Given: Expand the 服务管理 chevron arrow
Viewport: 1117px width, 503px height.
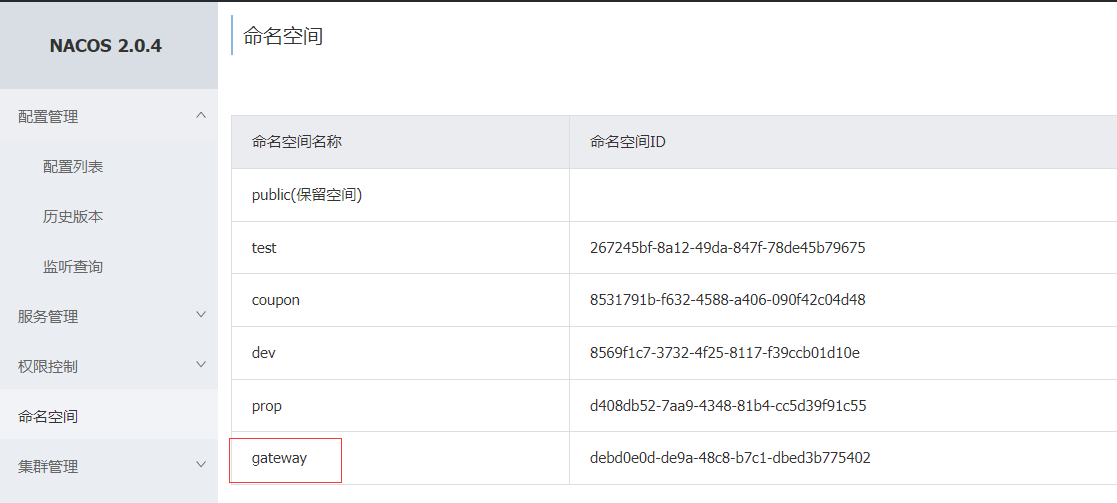Looking at the screenshot, I should (x=201, y=315).
